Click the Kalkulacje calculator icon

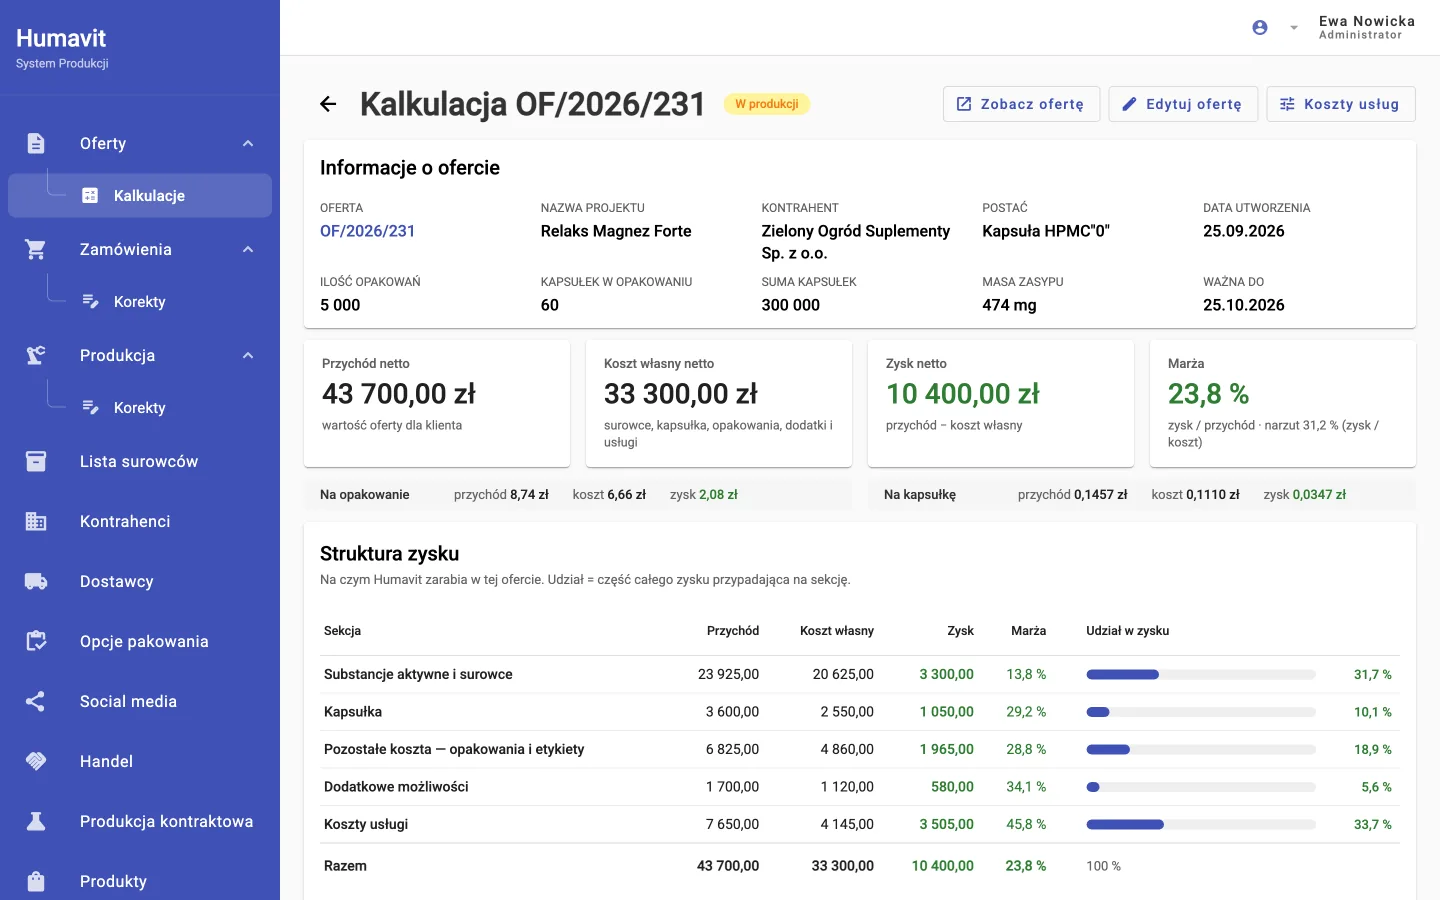[90, 196]
